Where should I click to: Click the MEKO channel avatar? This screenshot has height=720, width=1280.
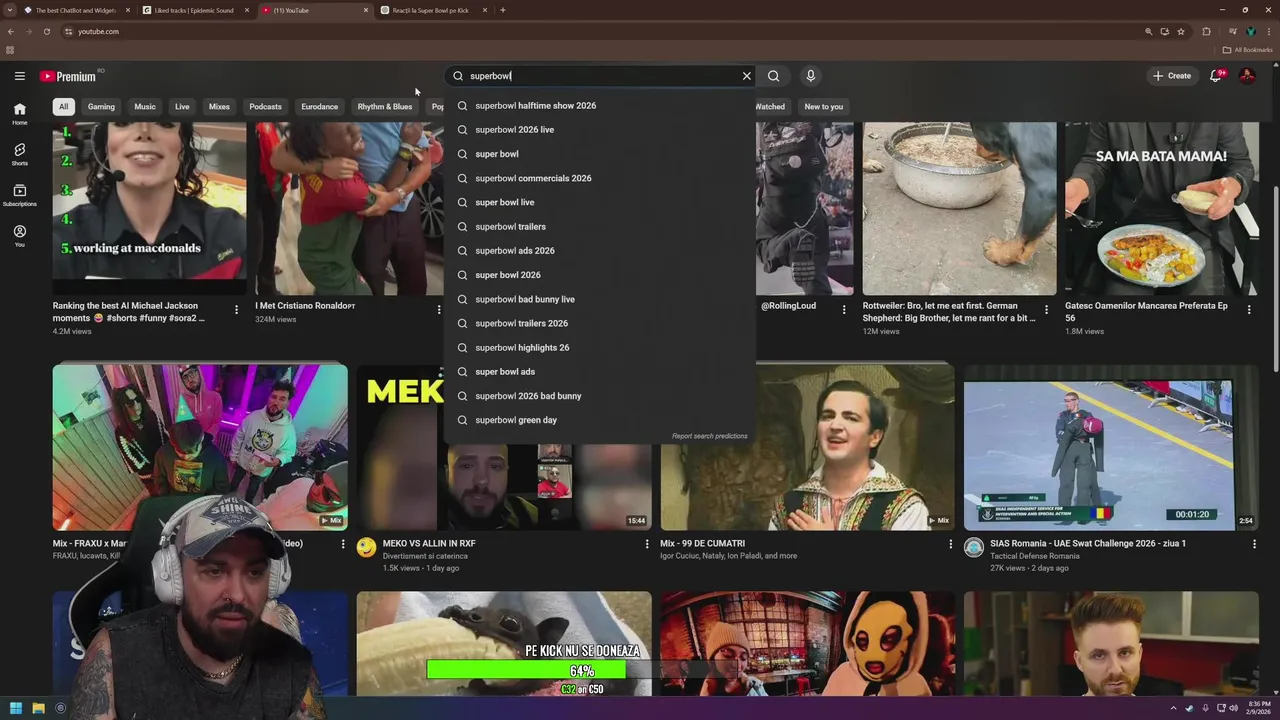[x=366, y=547]
